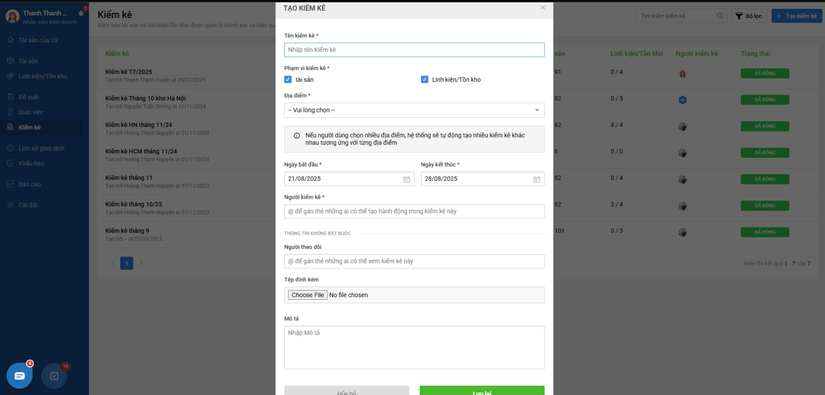Viewport: 825px width, 395px height.
Task: Click the Choose File button
Action: coord(308,295)
